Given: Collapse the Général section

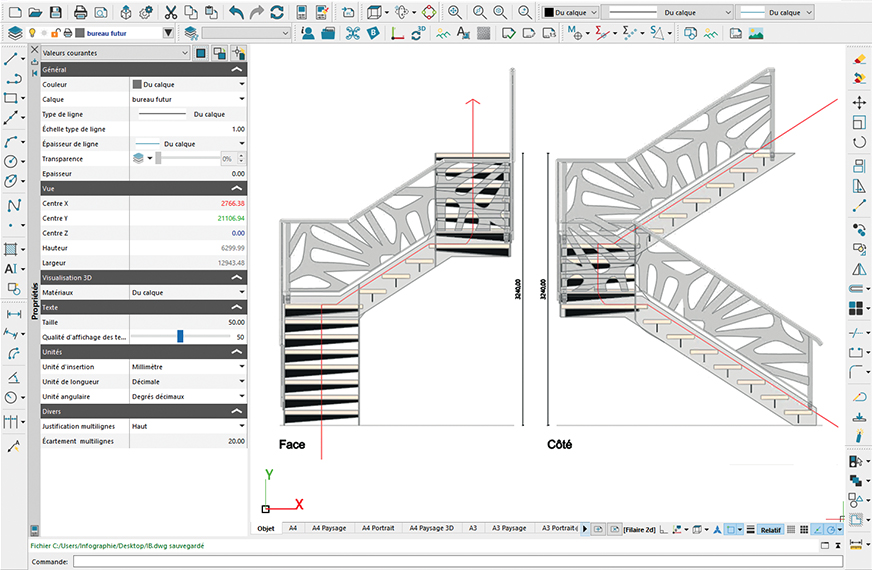Looking at the screenshot, I should point(236,71).
